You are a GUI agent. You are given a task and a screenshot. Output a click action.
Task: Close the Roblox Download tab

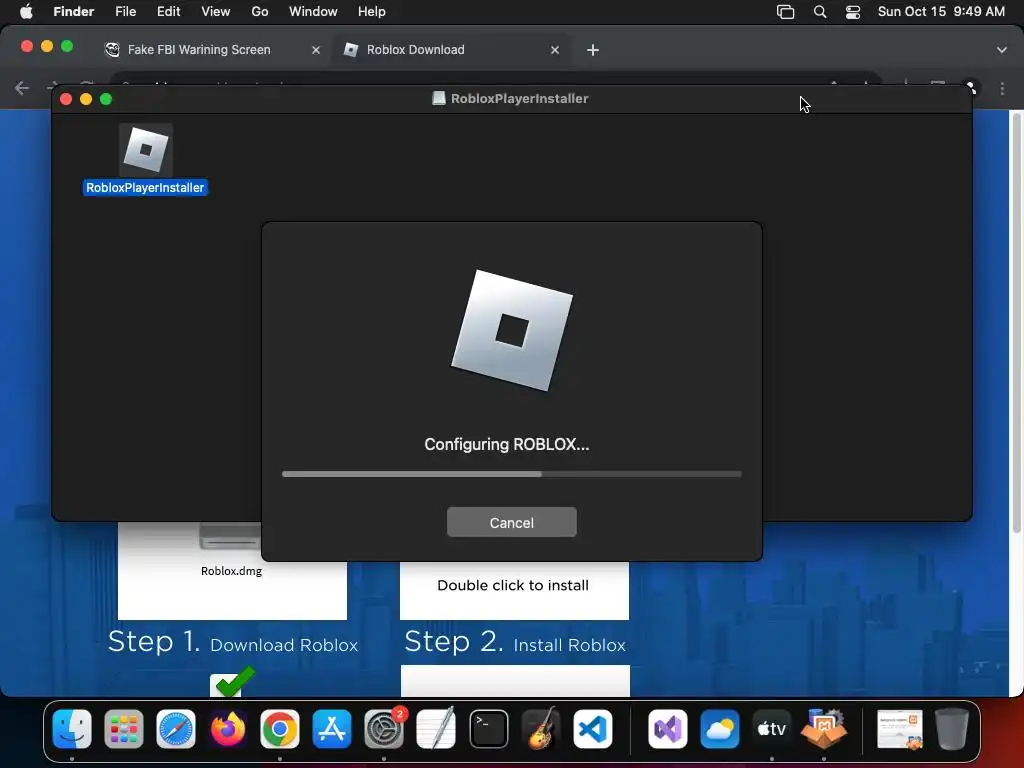point(555,50)
